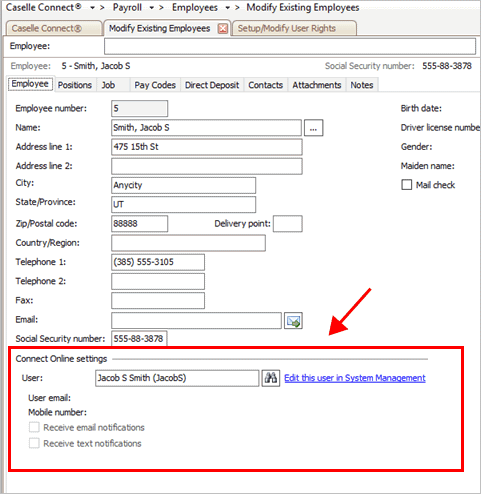Screen dimensions: 481x494
Task: Click the Telephone 2 input field
Action: pyautogui.click(x=158, y=281)
